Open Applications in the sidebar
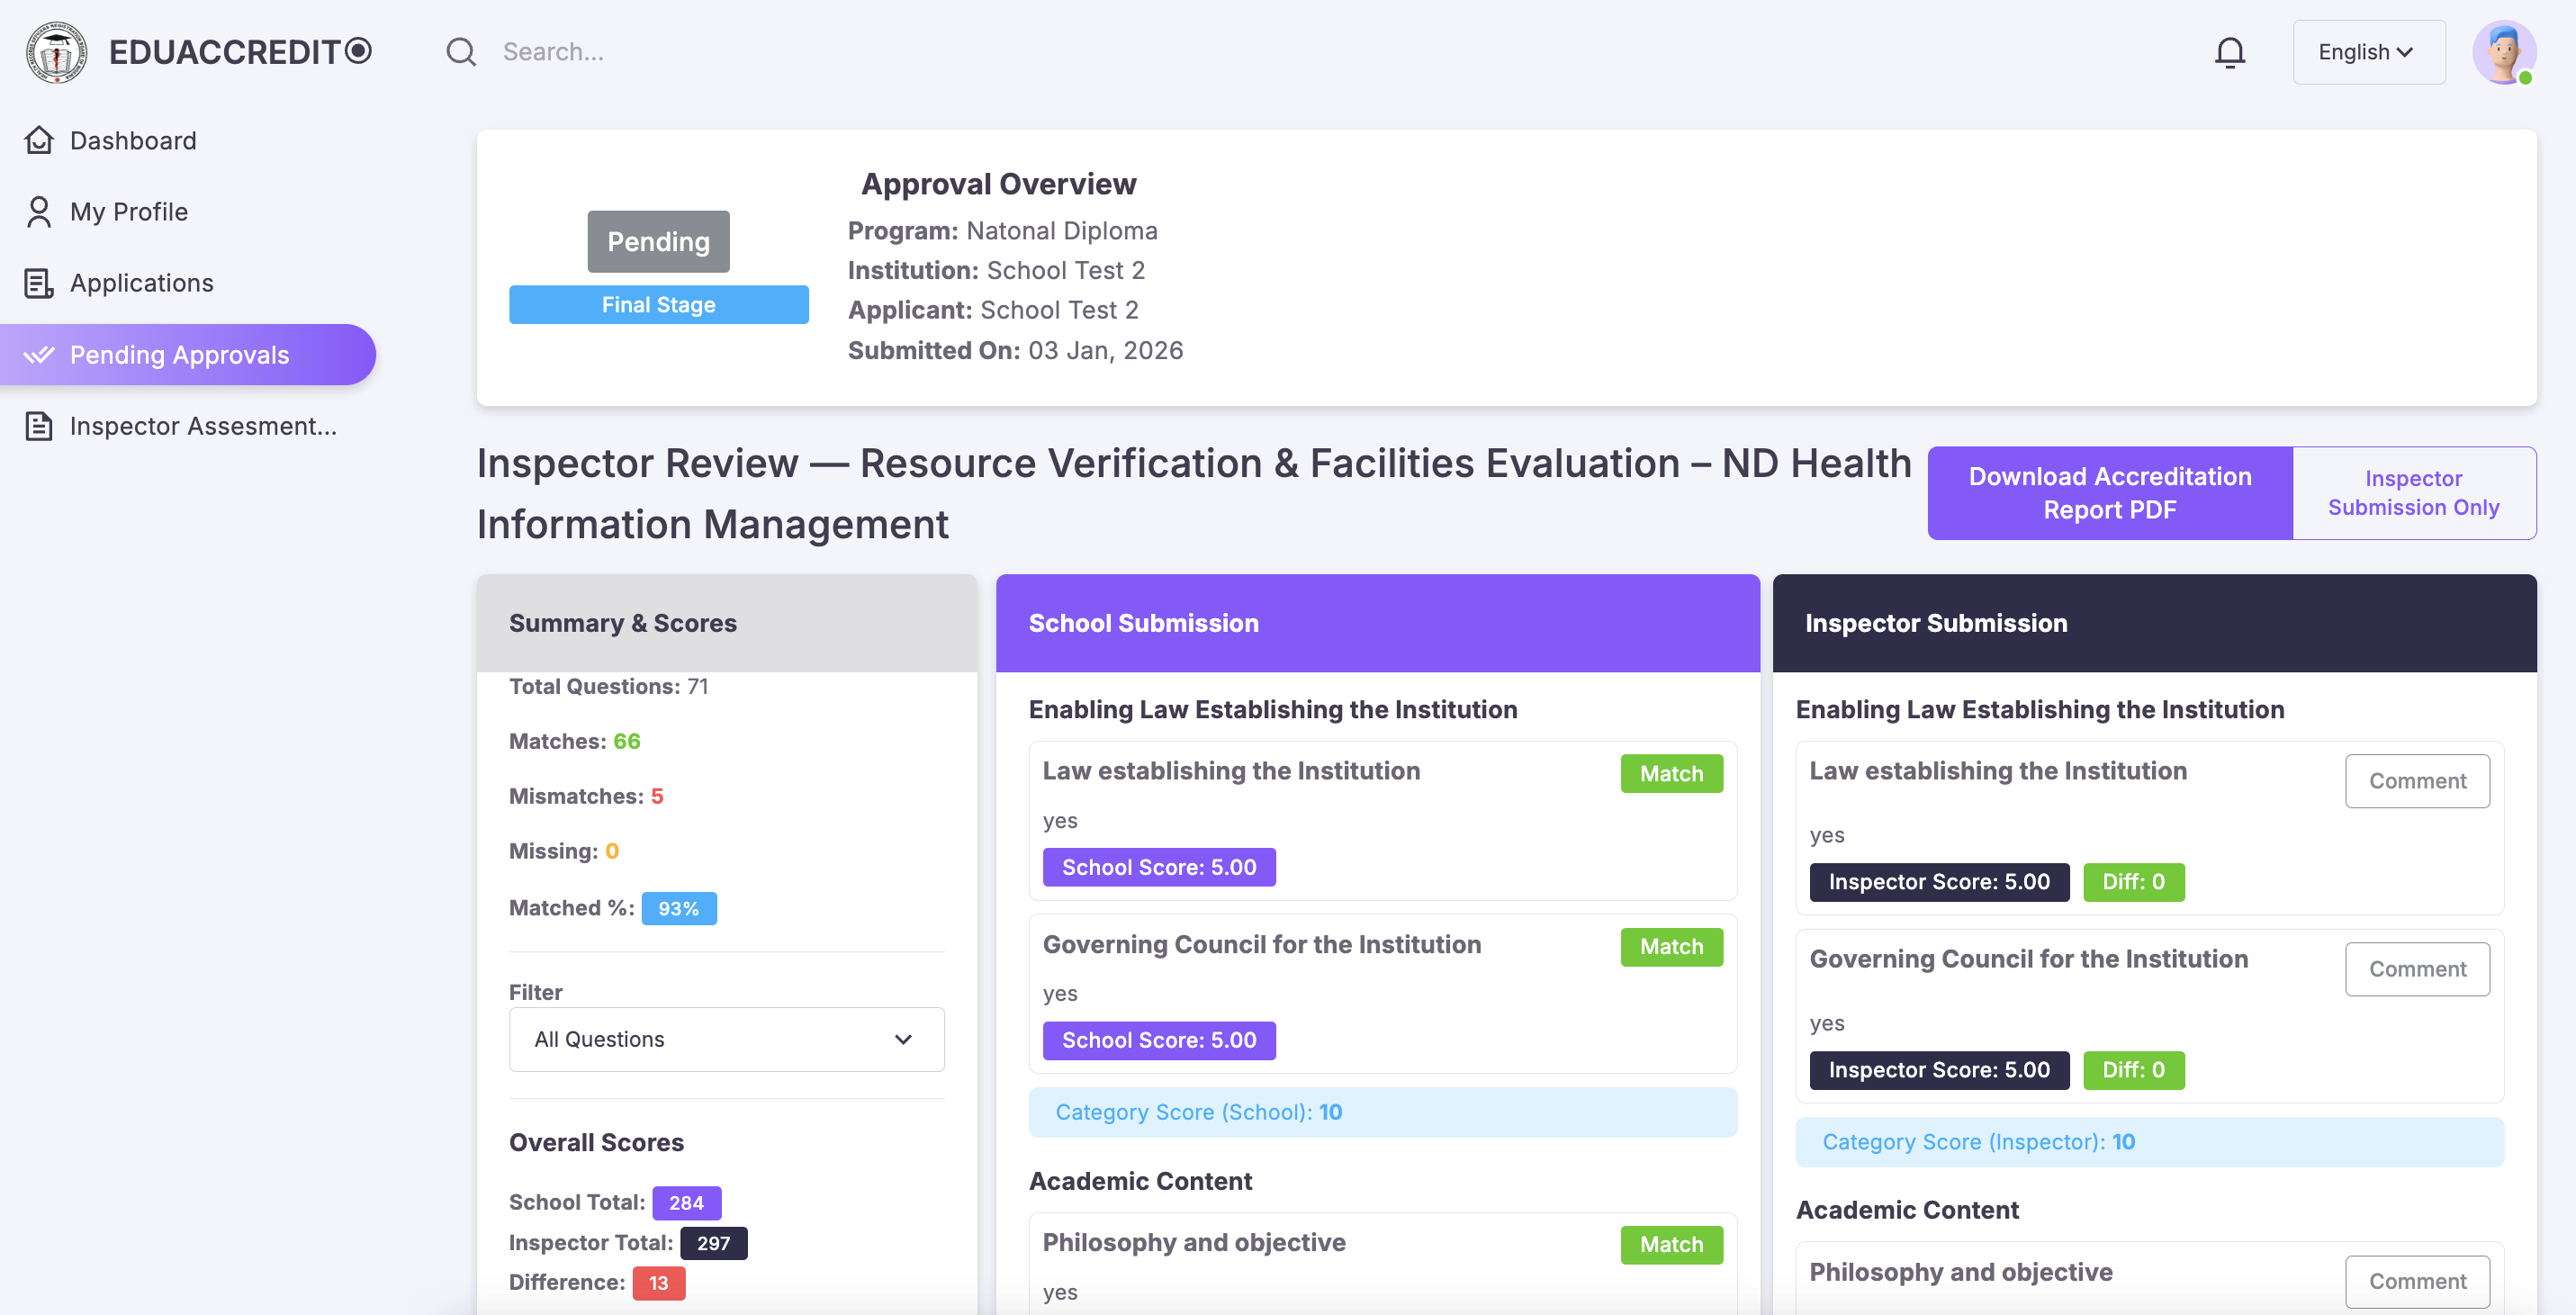The width and height of the screenshot is (2576, 1315). click(142, 283)
